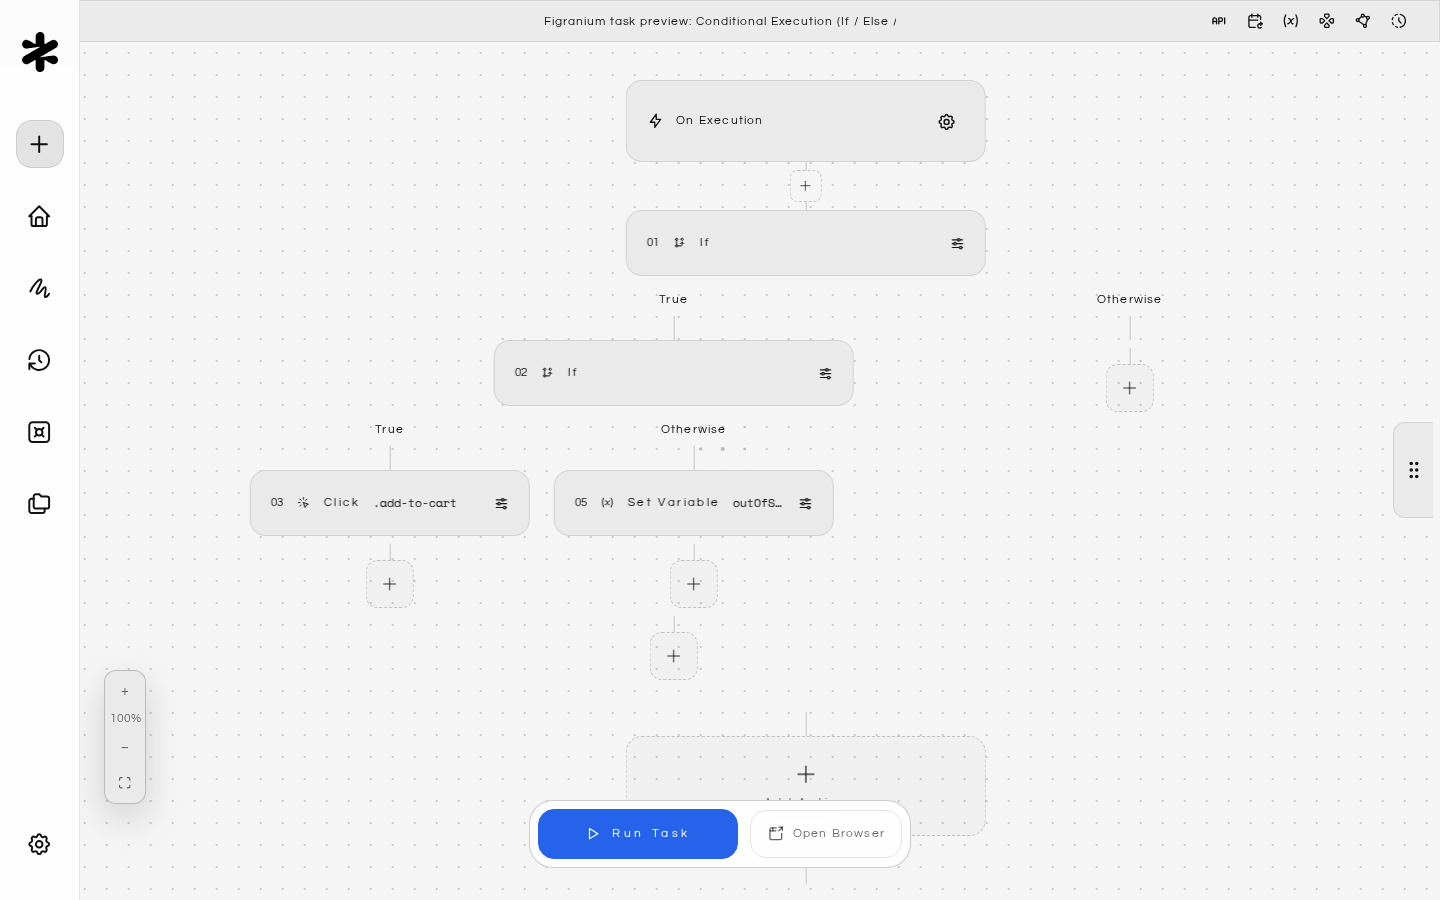Open settings sliders for step 02 If
The width and height of the screenshot is (1440, 900).
[x=825, y=373]
